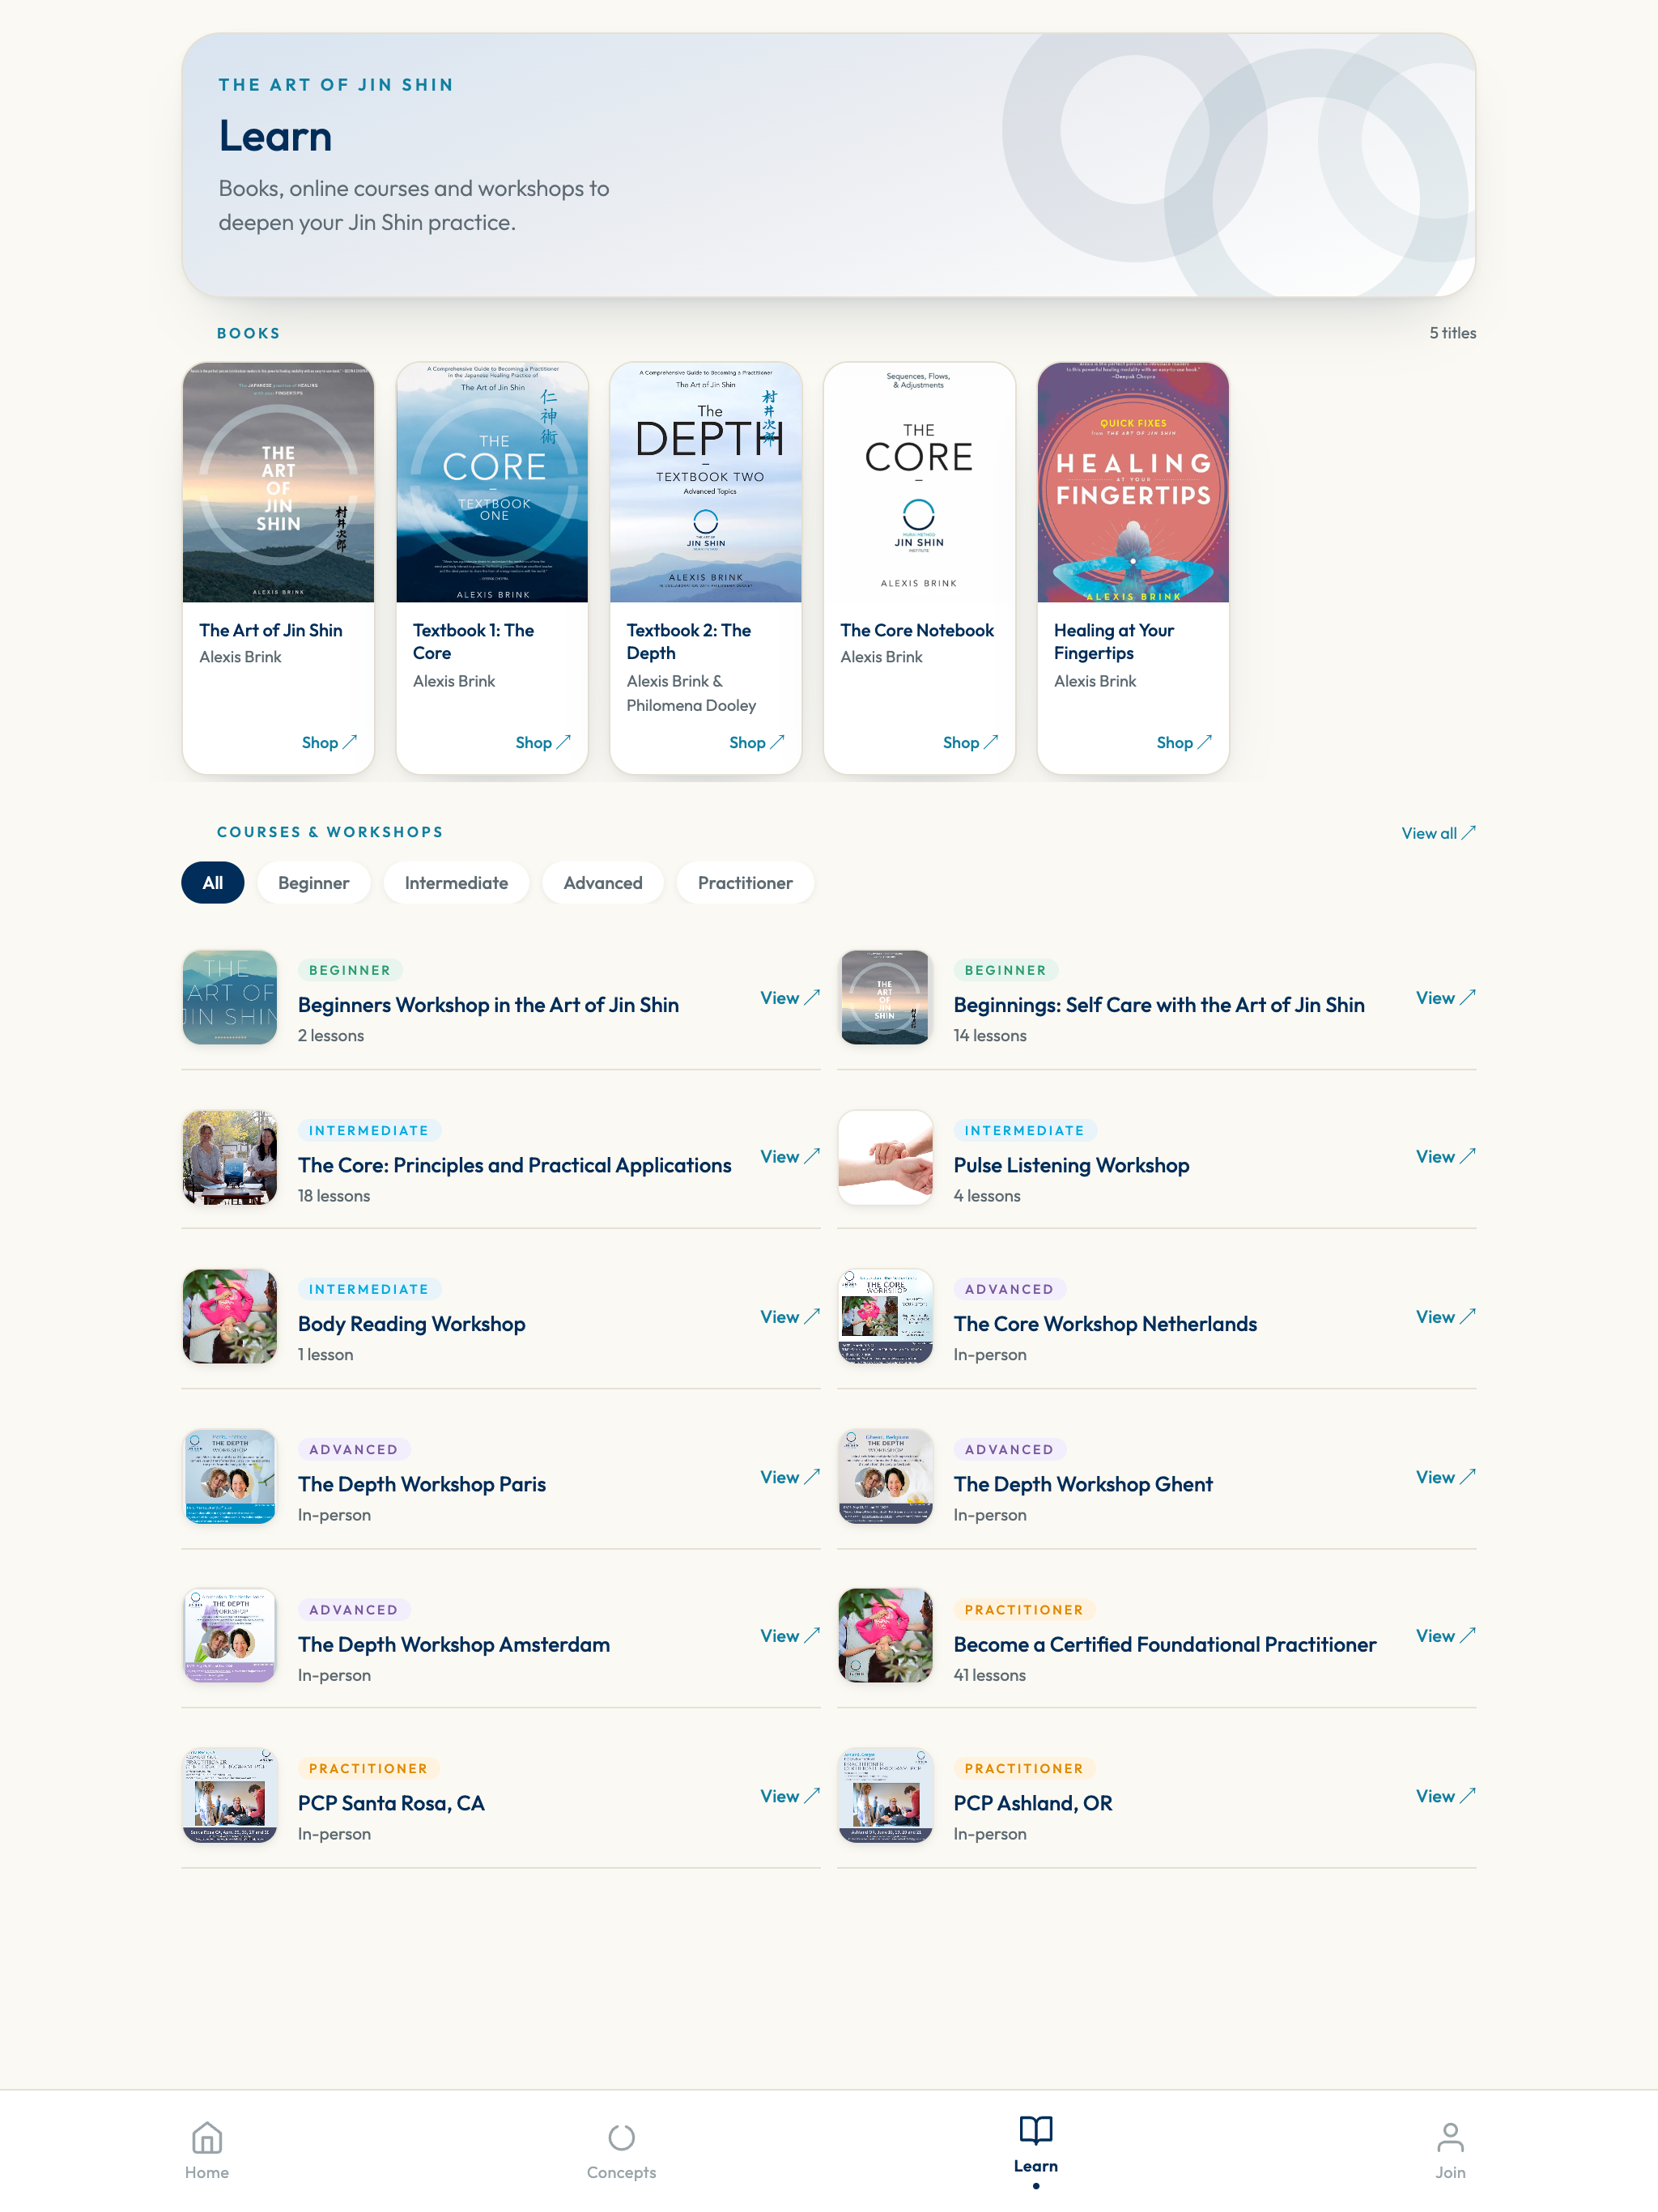View The Core: Principles and Practical Applications
This screenshot has height=2212, width=1658.
click(790, 1157)
